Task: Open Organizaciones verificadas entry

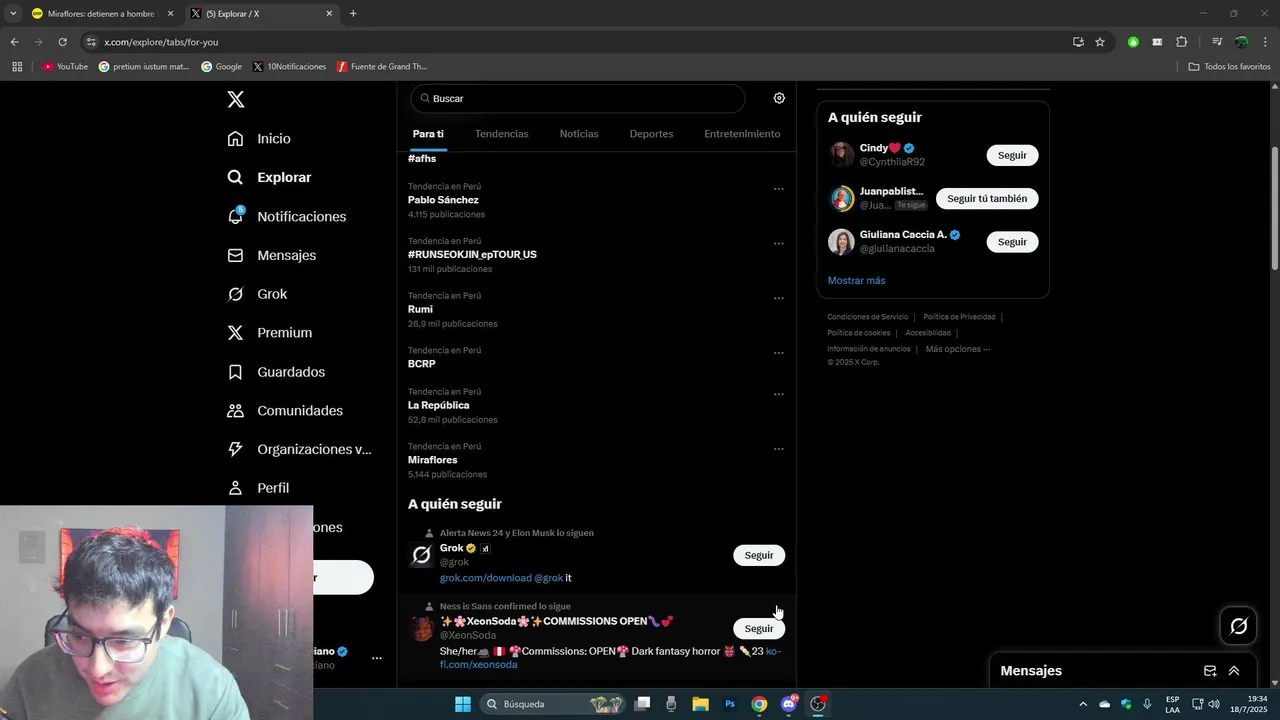Action: click(x=299, y=450)
